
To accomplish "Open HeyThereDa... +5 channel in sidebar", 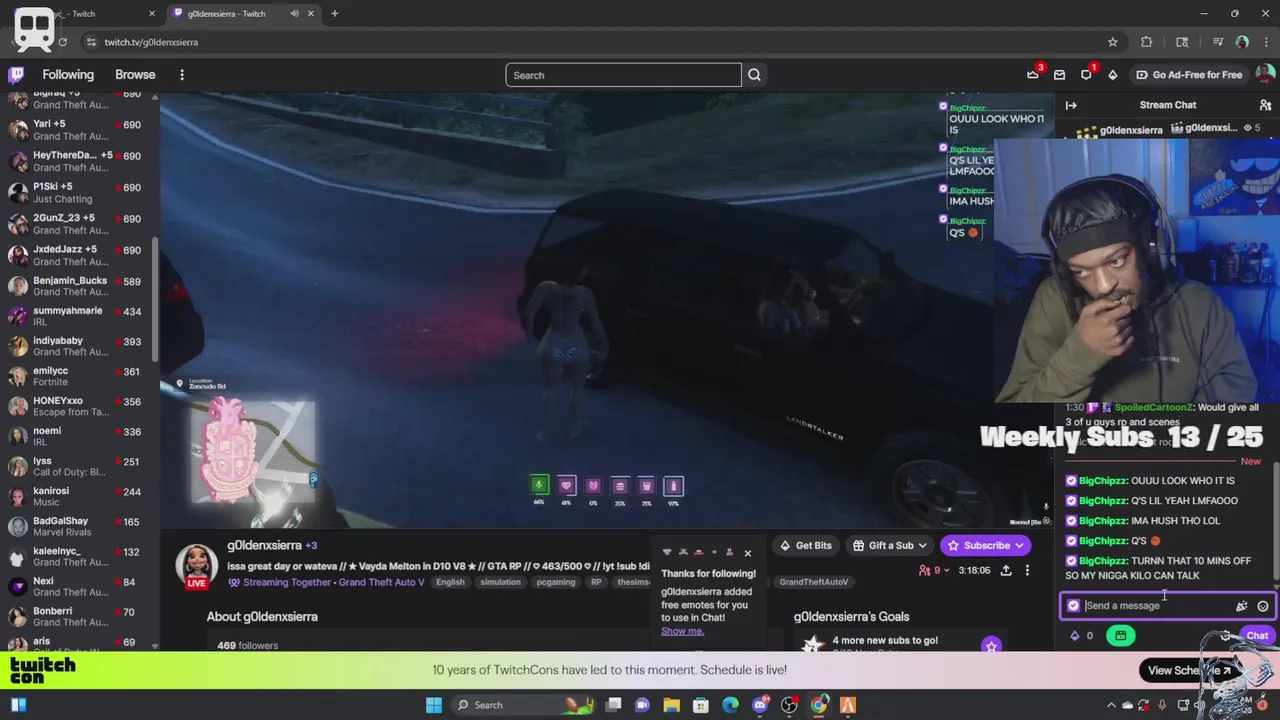I will [x=78, y=161].
